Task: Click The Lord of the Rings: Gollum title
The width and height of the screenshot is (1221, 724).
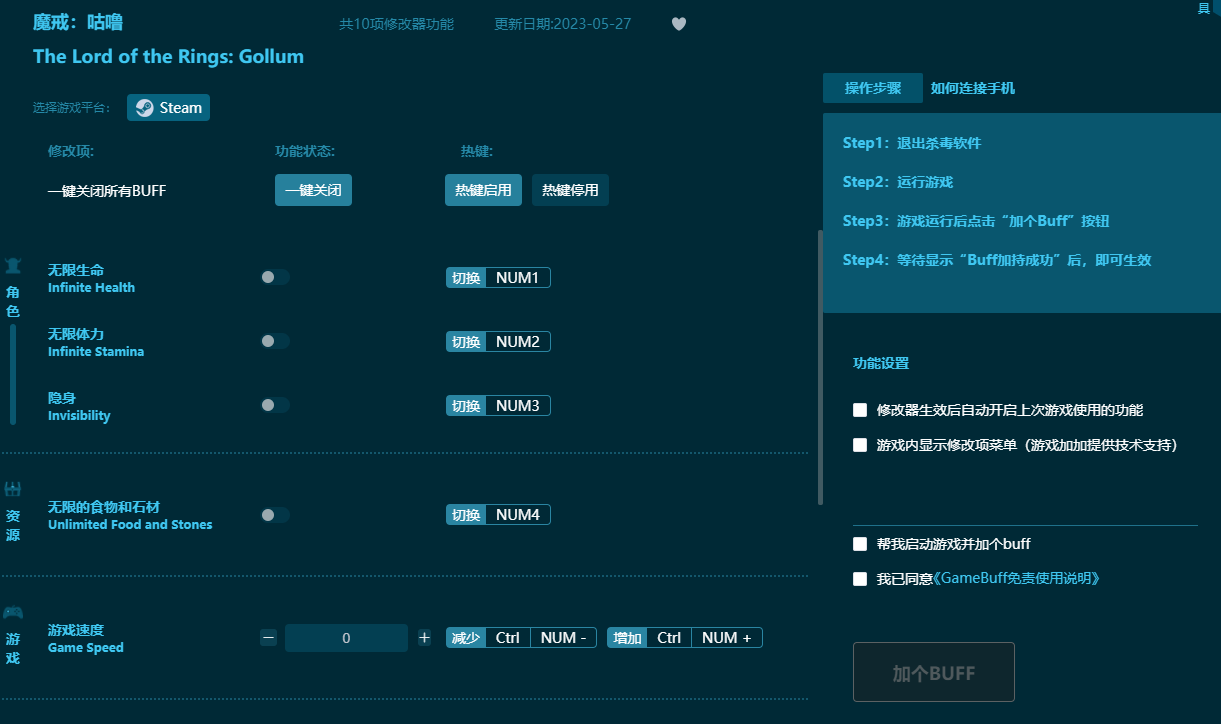Action: tap(168, 56)
